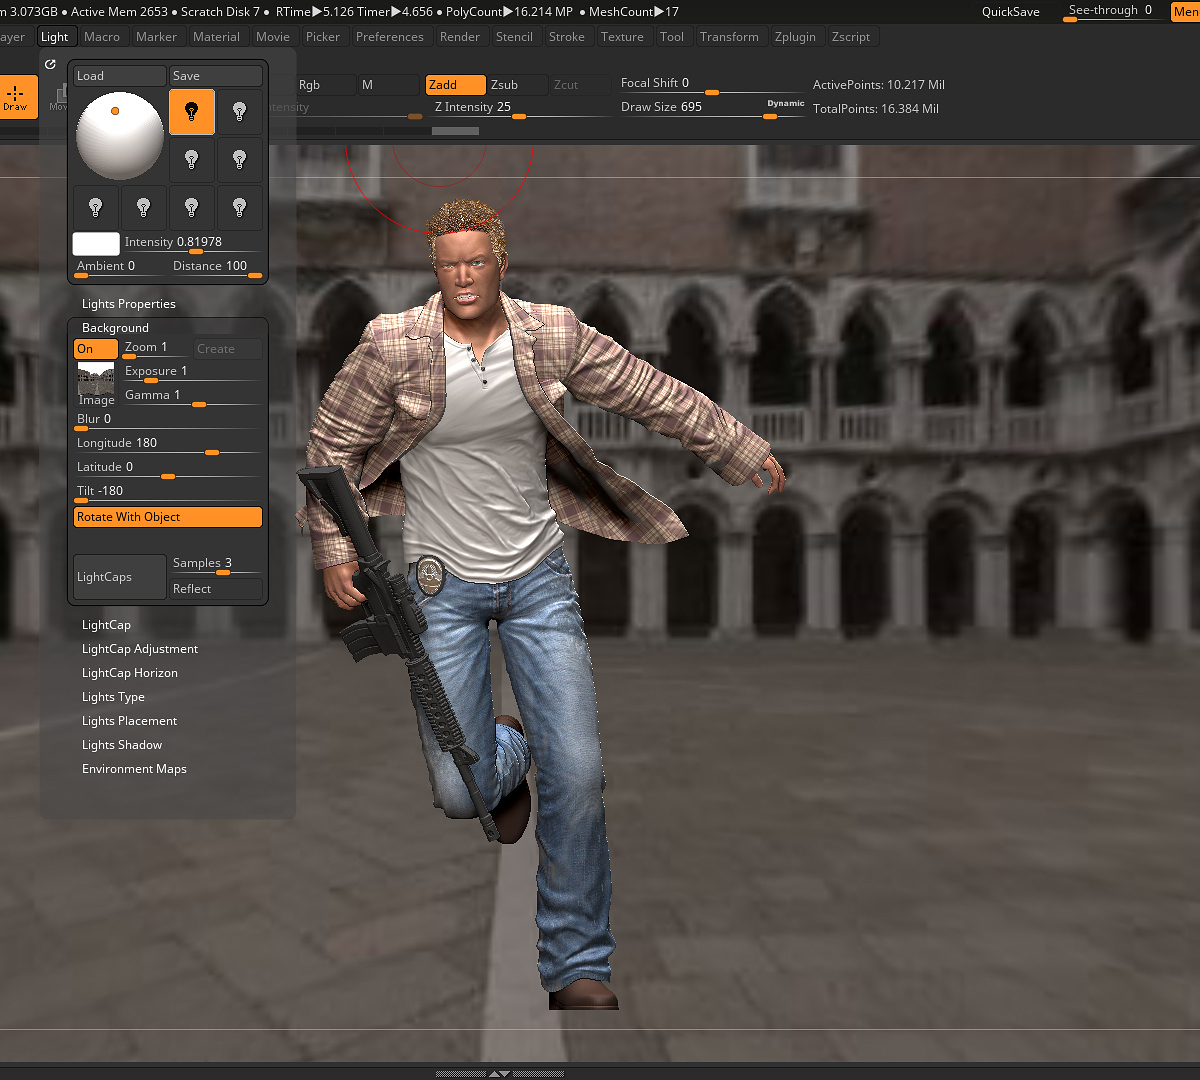The width and height of the screenshot is (1200, 1080).
Task: Expand the Lights Properties section
Action: [x=129, y=304]
